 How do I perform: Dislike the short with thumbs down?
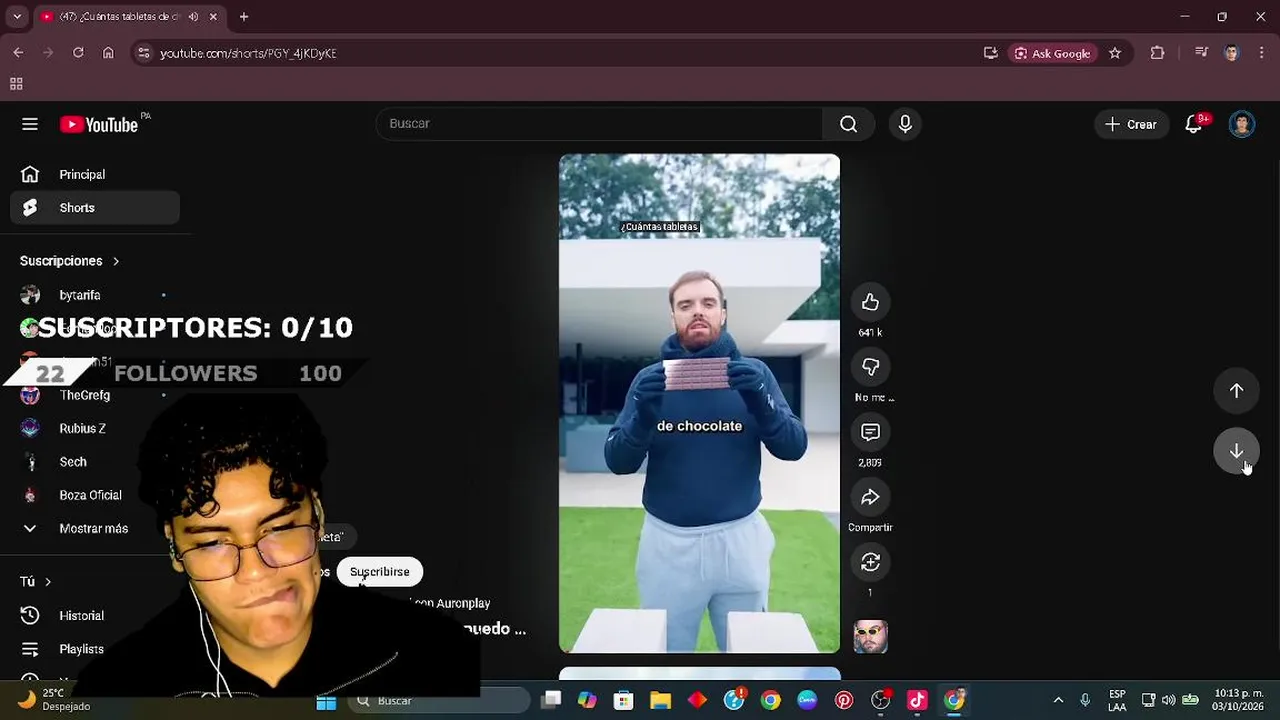tap(870, 367)
